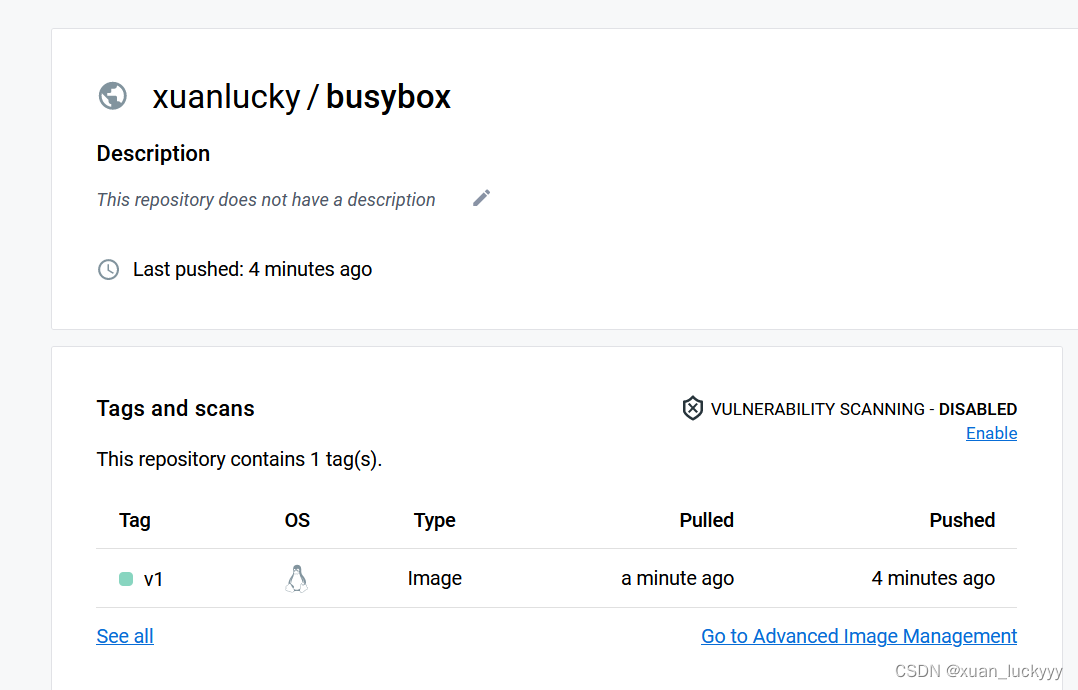Click the Tag column header
This screenshot has width=1078, height=690.
[135, 520]
